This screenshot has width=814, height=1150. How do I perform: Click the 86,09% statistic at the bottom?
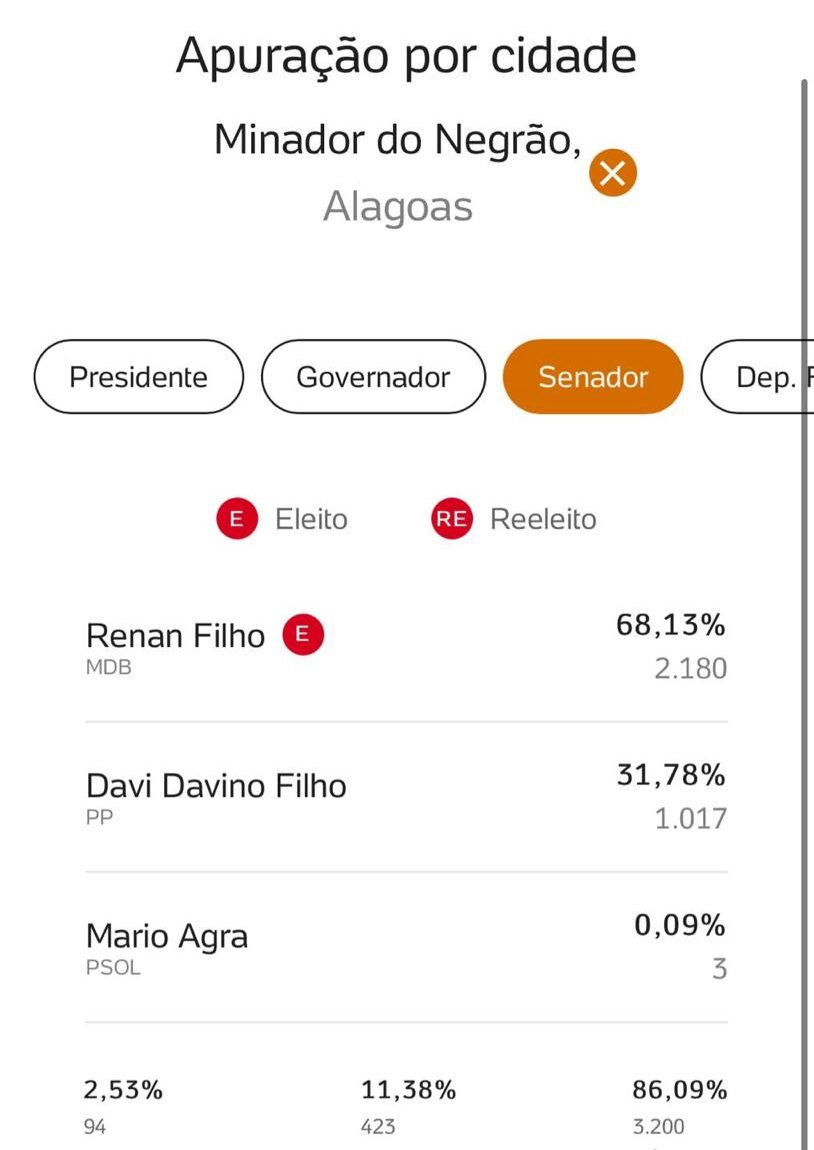click(x=679, y=1090)
